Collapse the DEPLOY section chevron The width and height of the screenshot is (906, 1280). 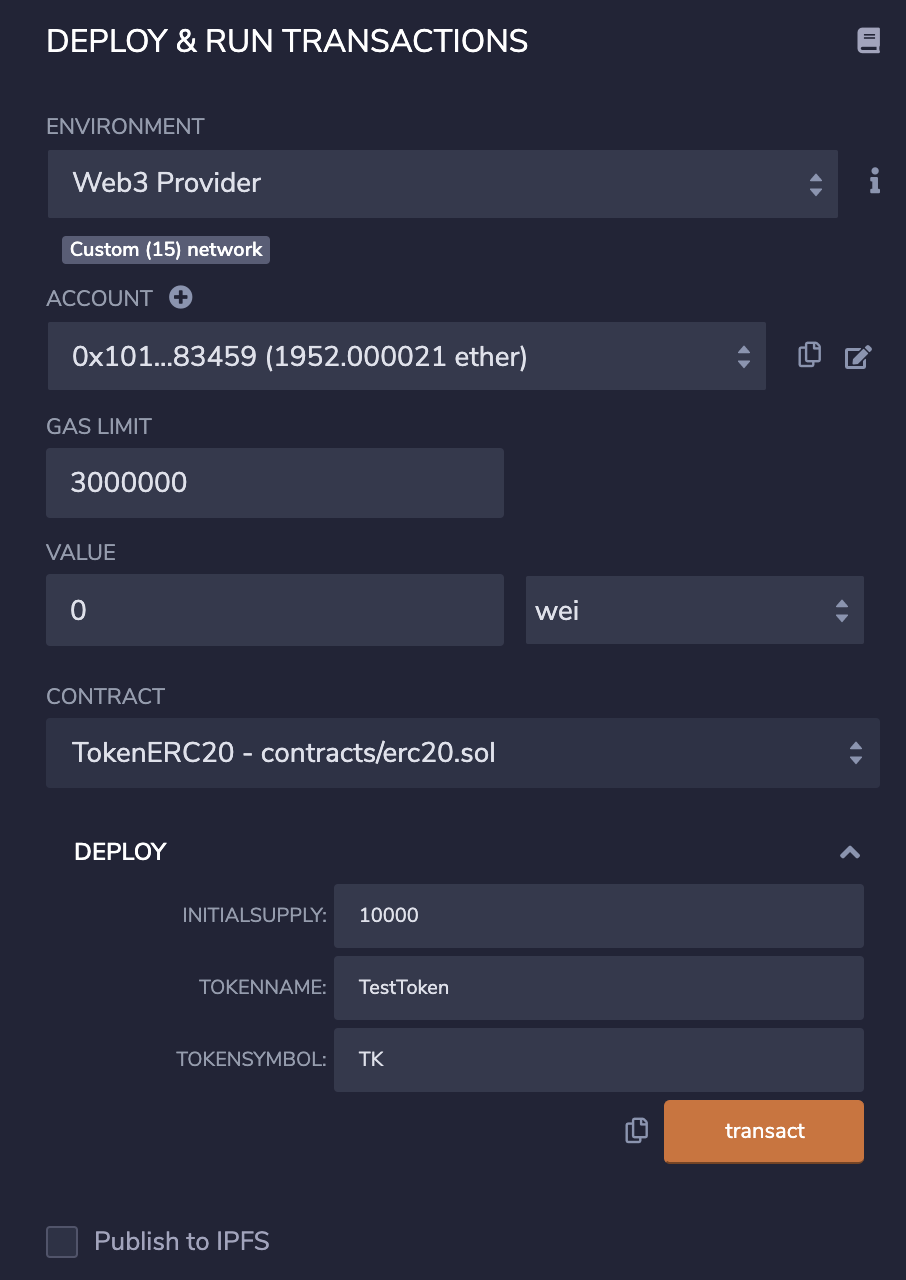(850, 852)
